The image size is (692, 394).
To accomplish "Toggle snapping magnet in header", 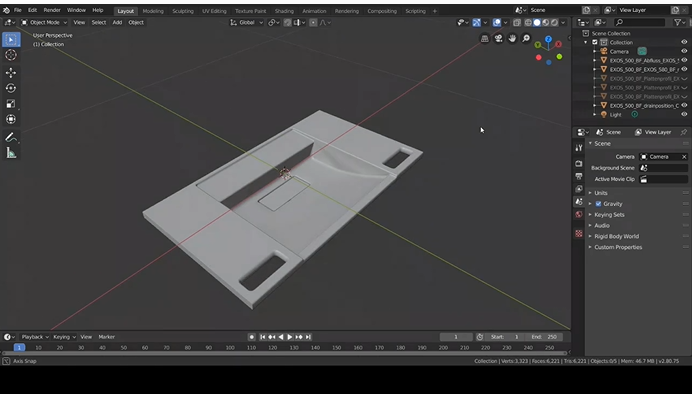I will click(x=287, y=23).
